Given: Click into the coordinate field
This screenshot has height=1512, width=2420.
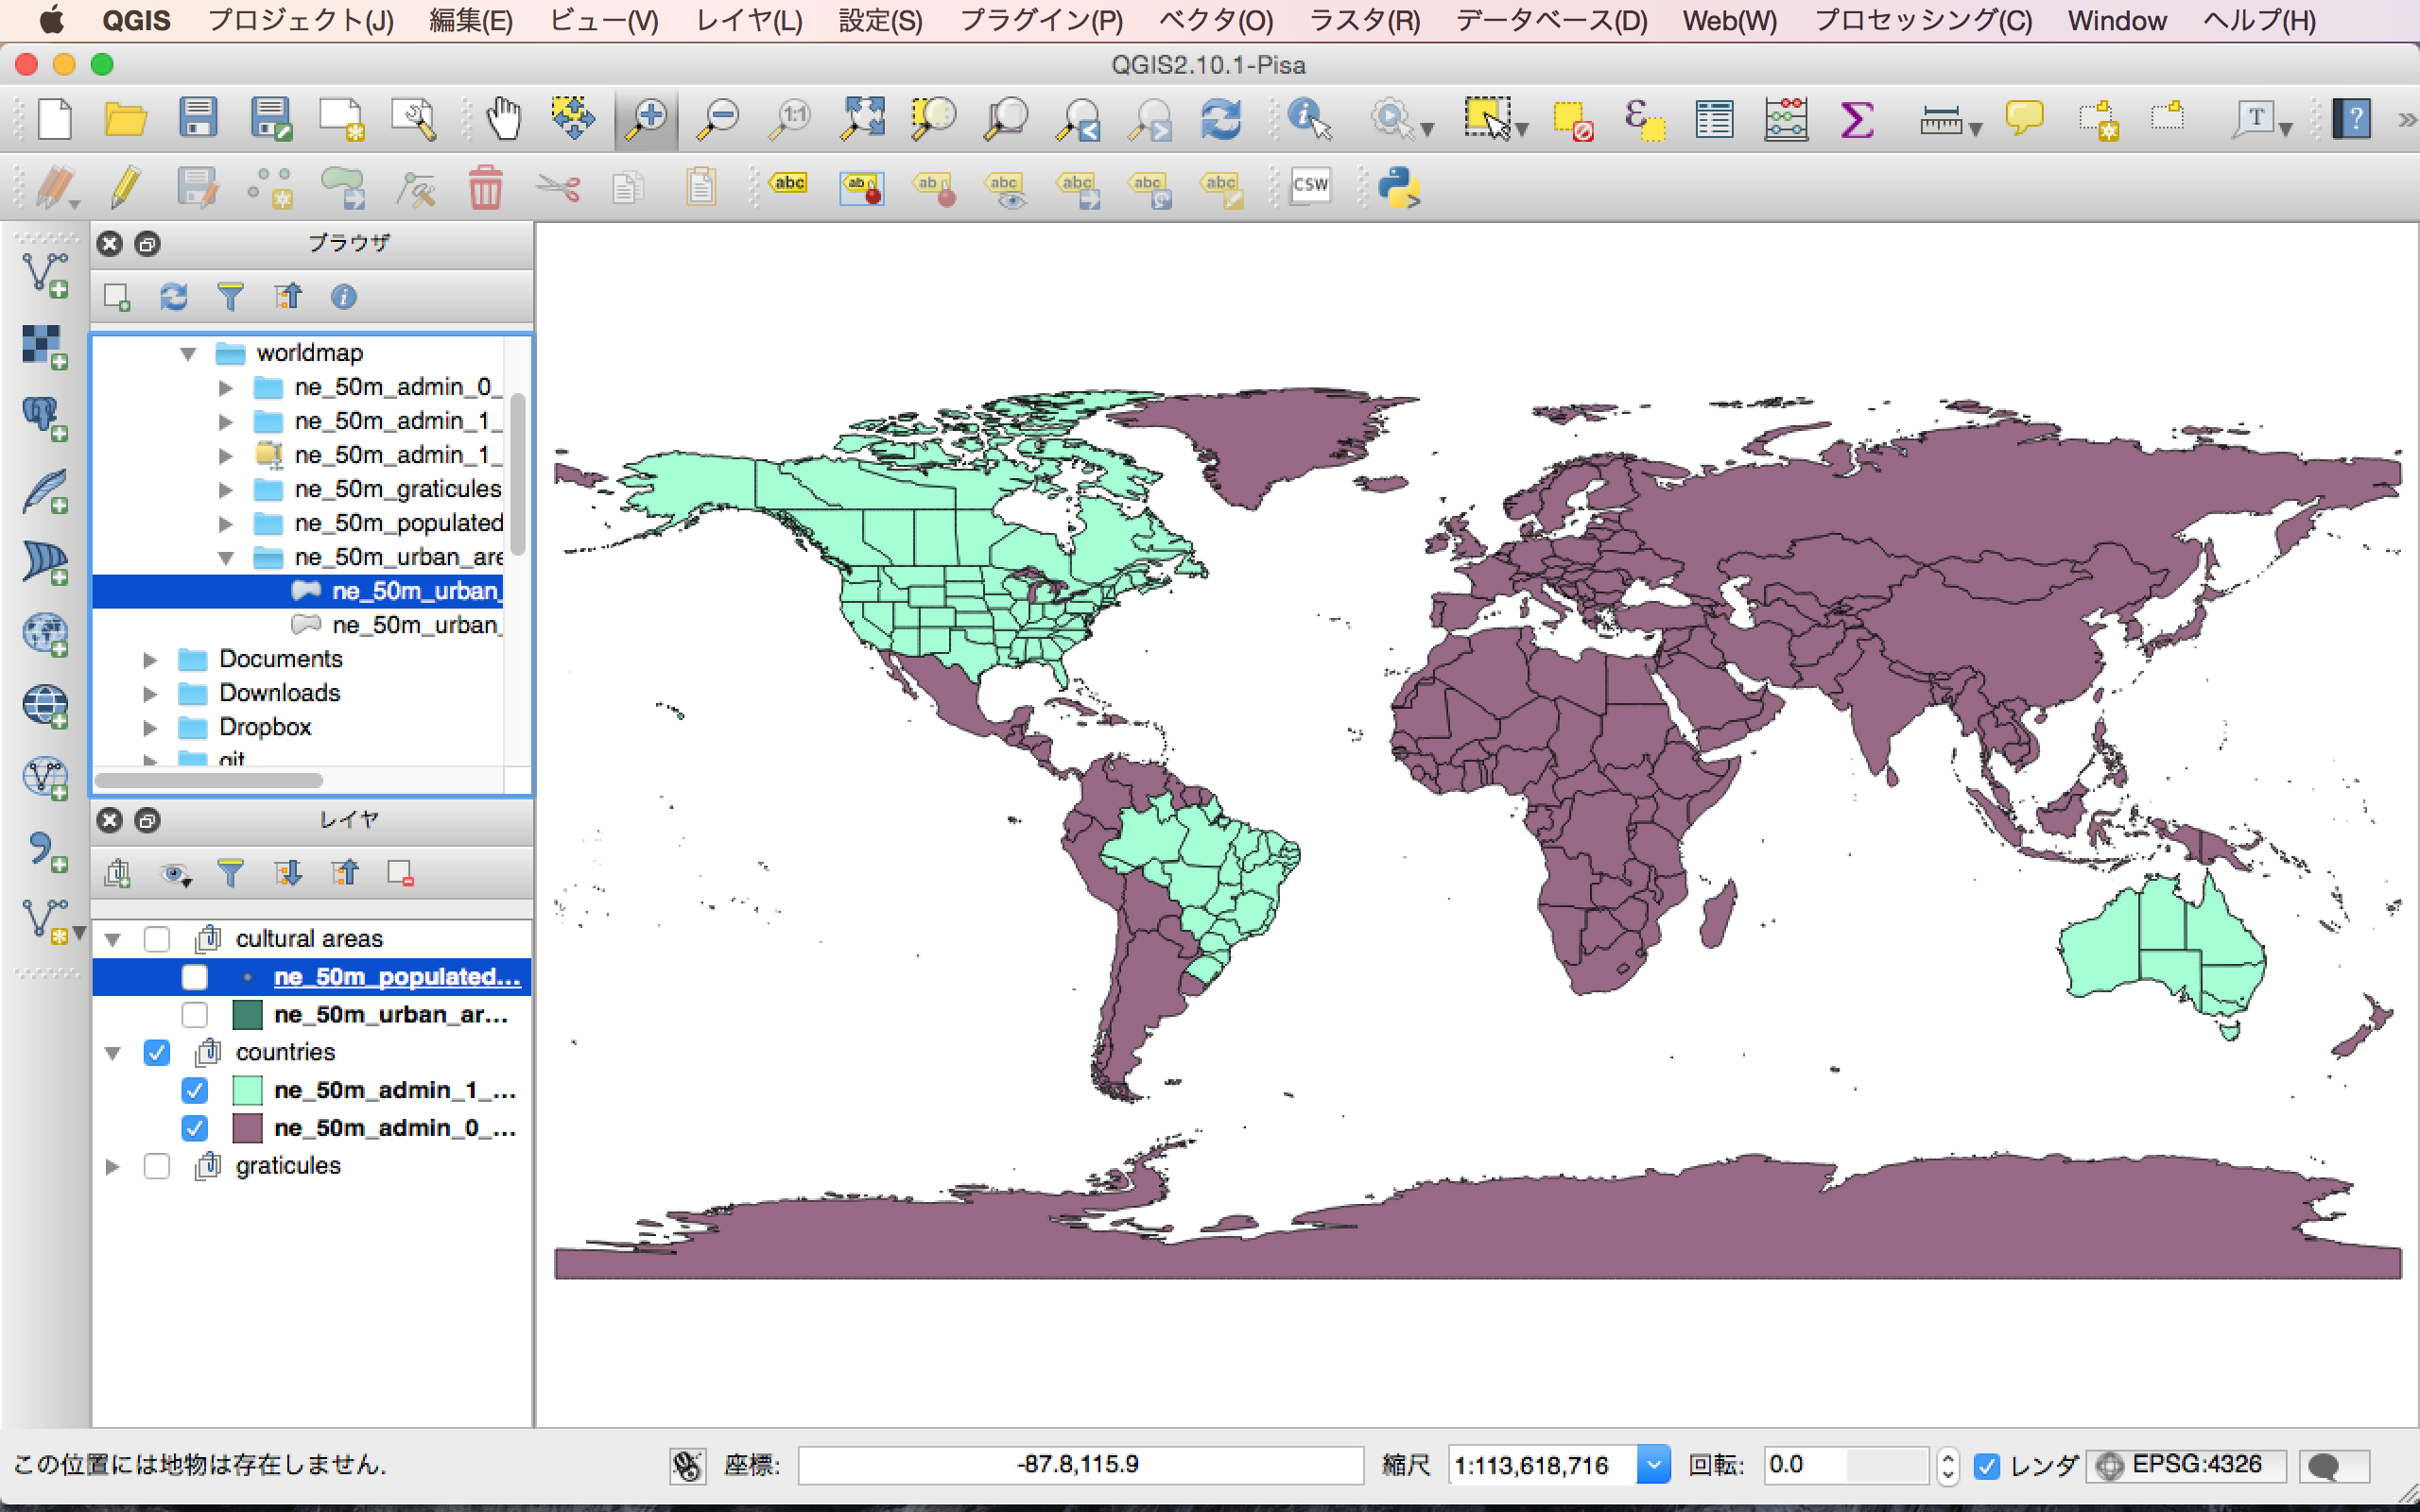Looking at the screenshot, I should (1080, 1466).
